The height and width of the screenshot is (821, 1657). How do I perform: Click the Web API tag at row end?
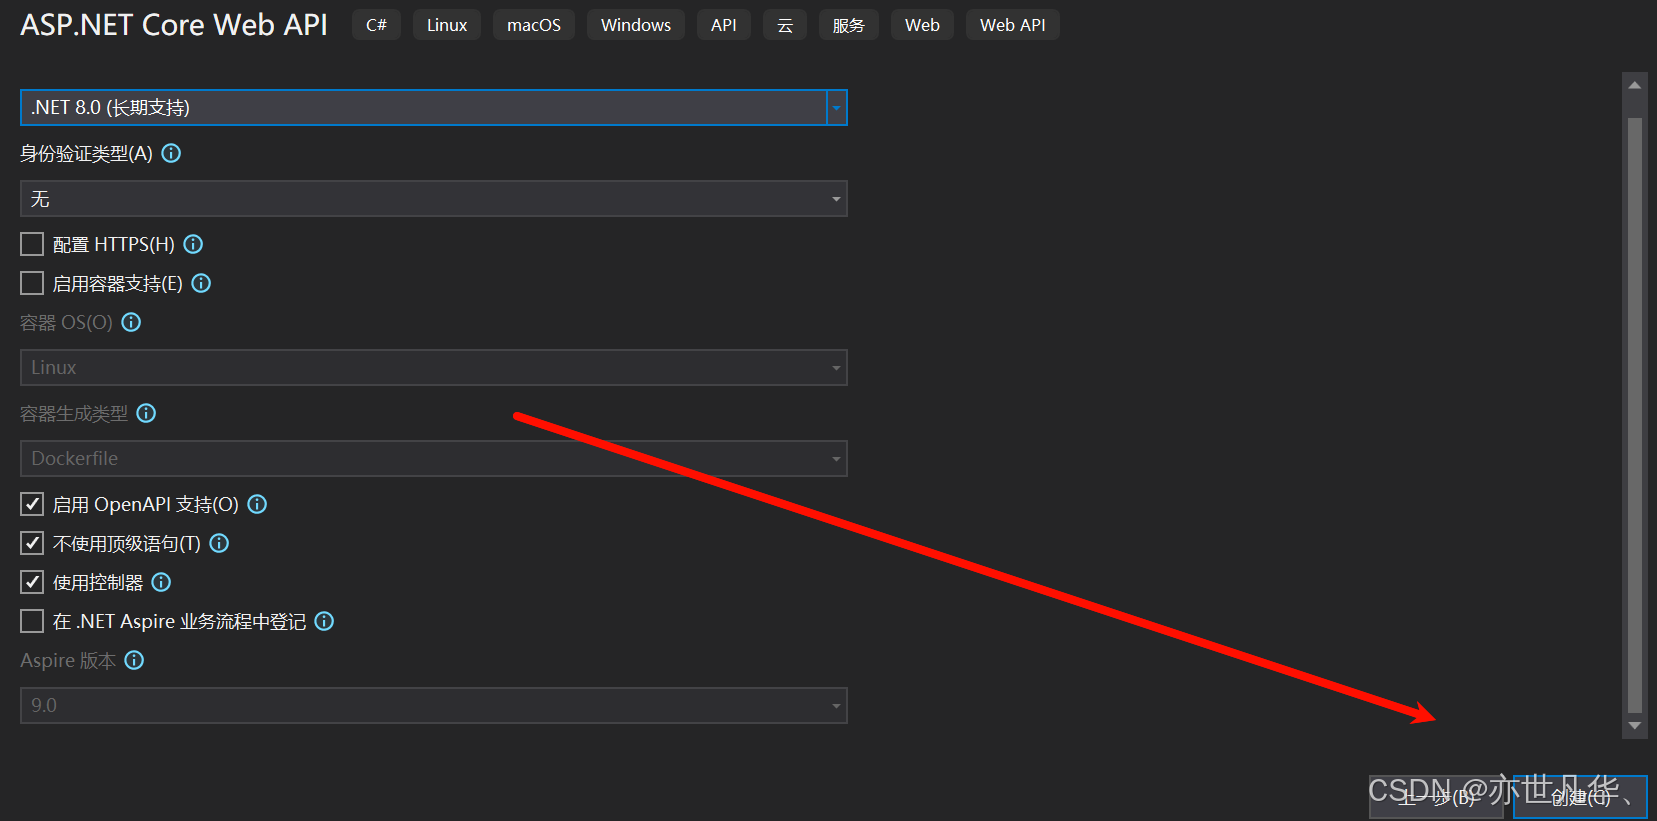point(1013,25)
